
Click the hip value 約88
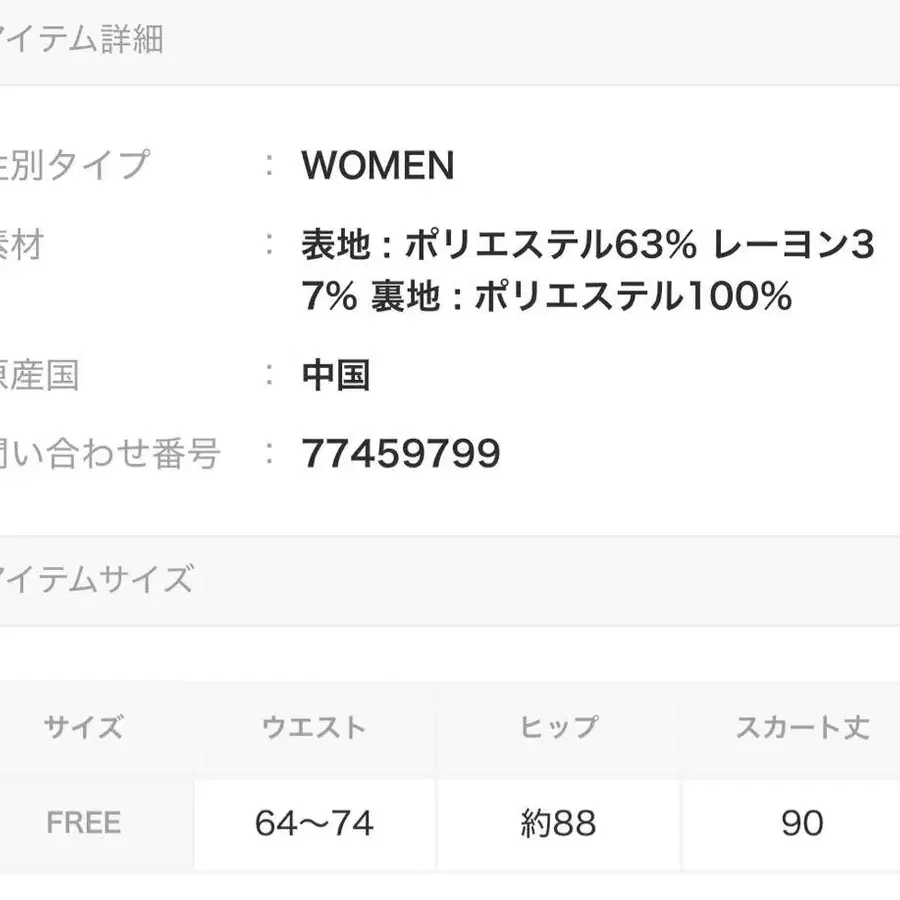pyautogui.click(x=558, y=823)
